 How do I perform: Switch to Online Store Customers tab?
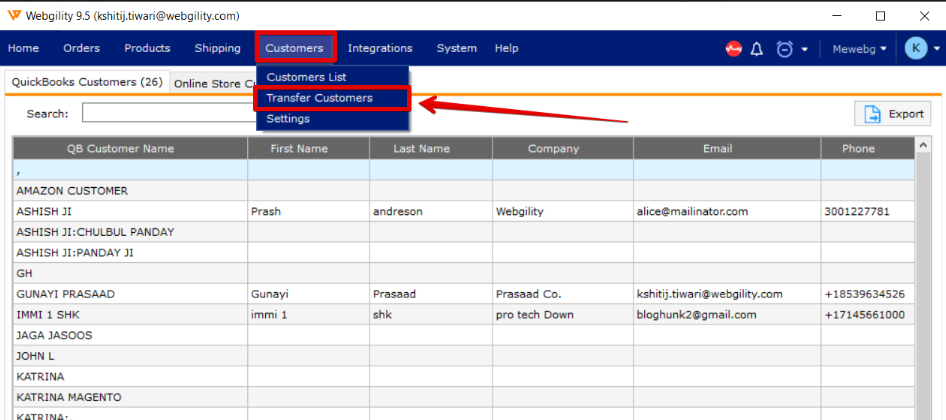[215, 84]
